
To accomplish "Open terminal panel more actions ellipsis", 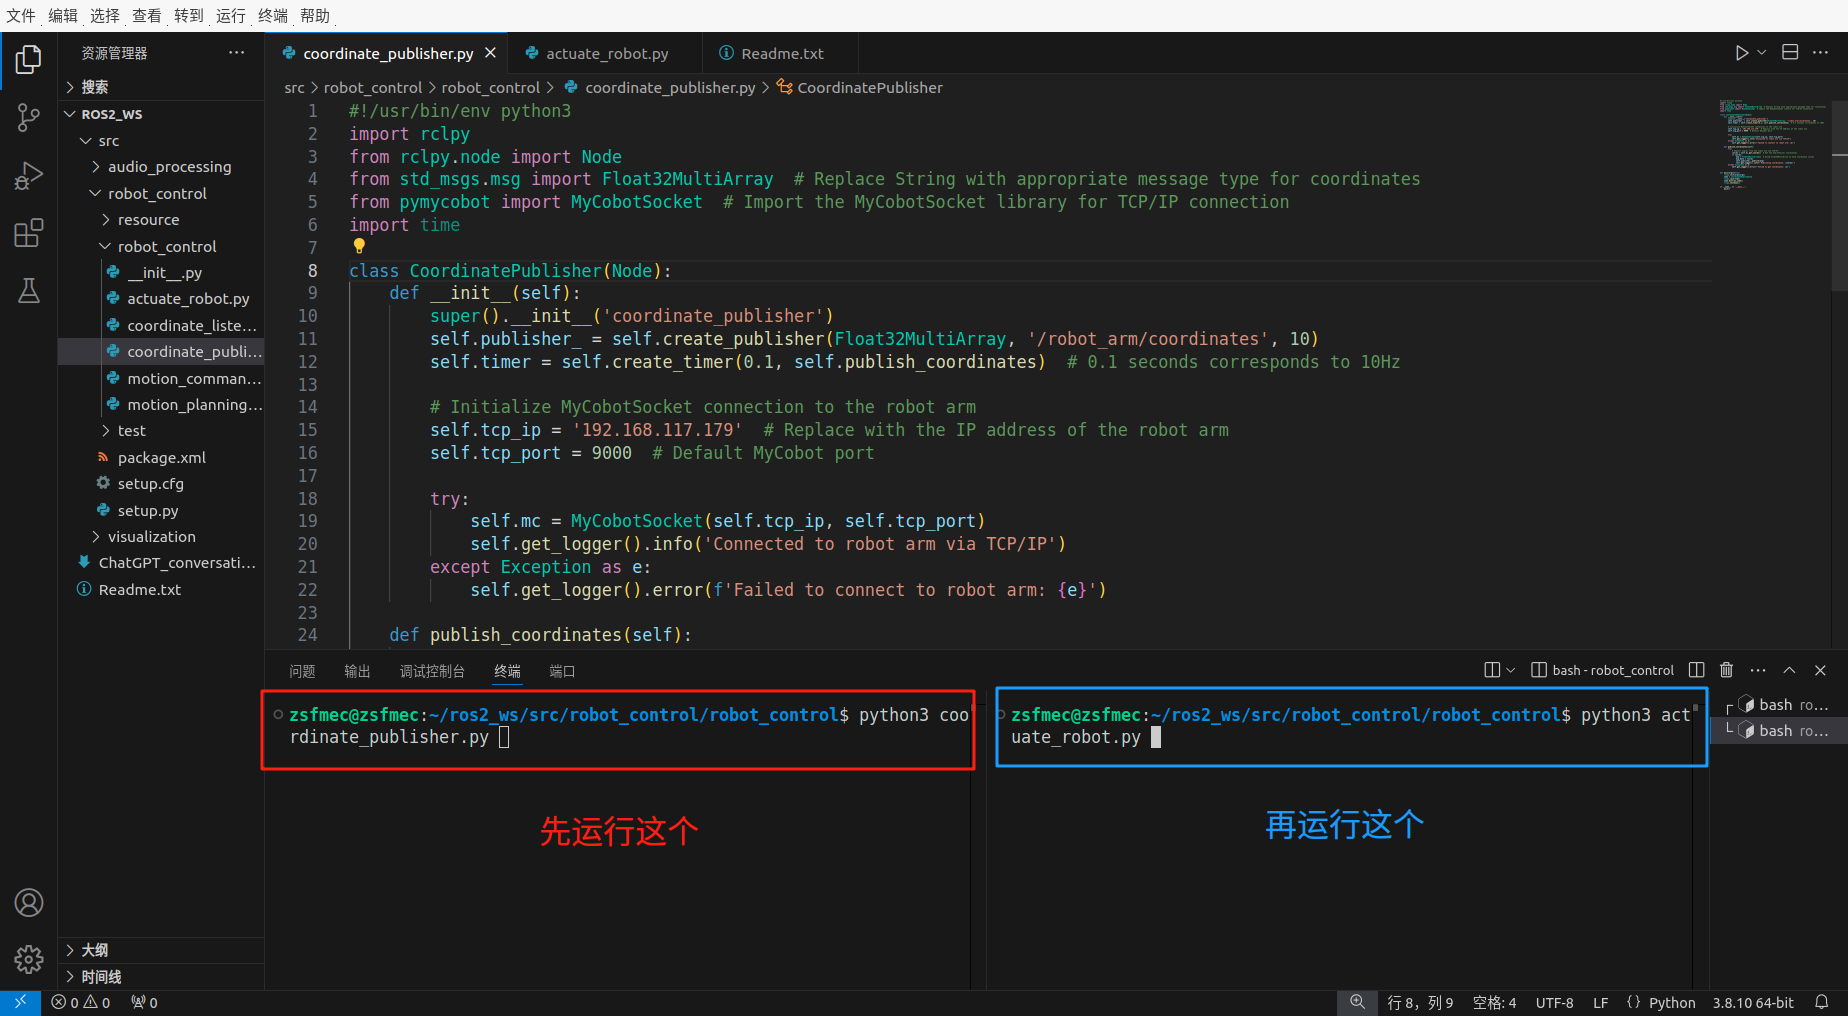I will pyautogui.click(x=1758, y=670).
